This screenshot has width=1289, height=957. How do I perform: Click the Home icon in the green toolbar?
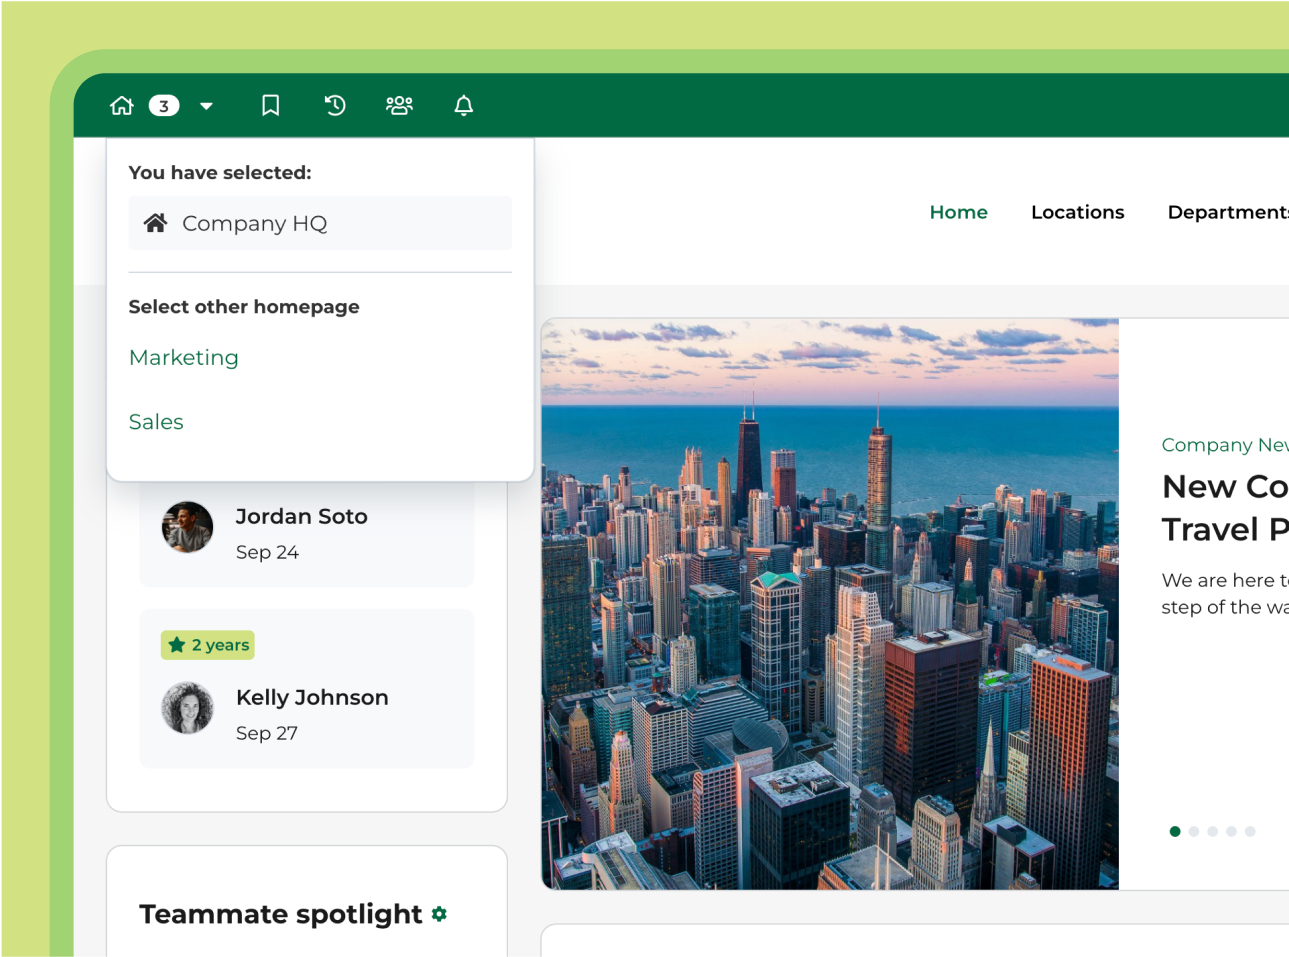pyautogui.click(x=121, y=105)
